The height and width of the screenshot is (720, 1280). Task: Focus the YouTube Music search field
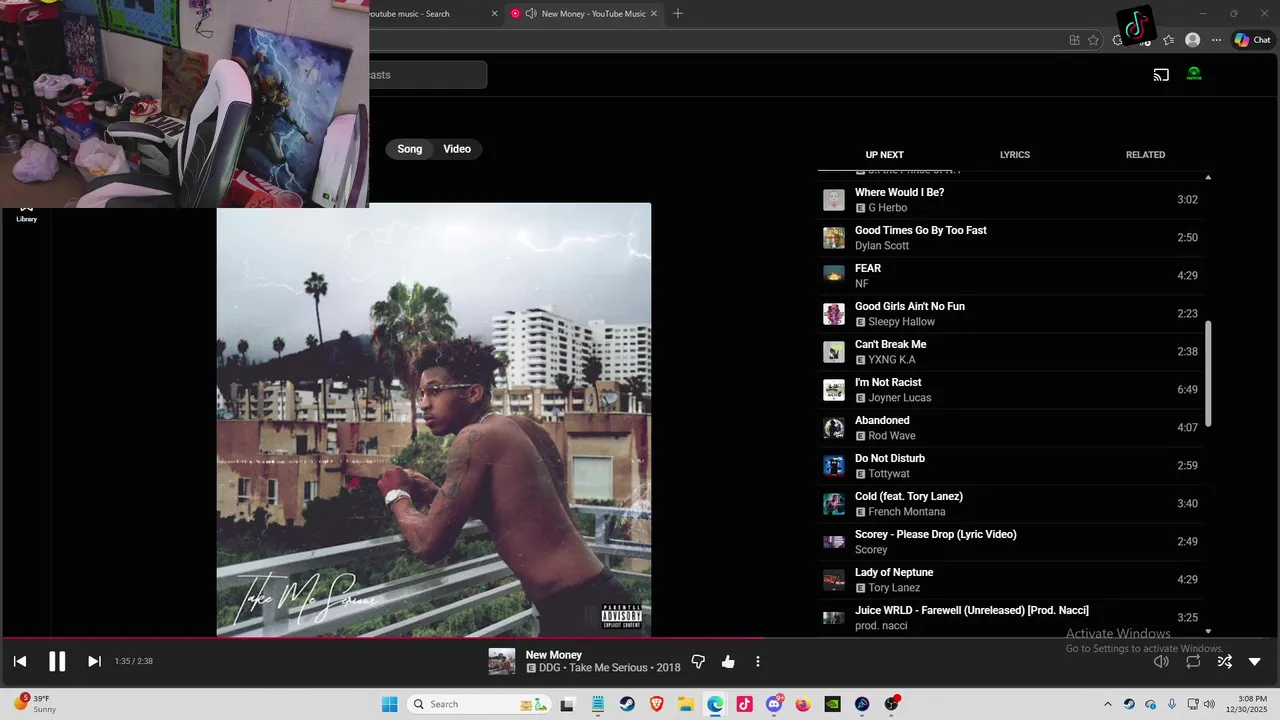(428, 75)
